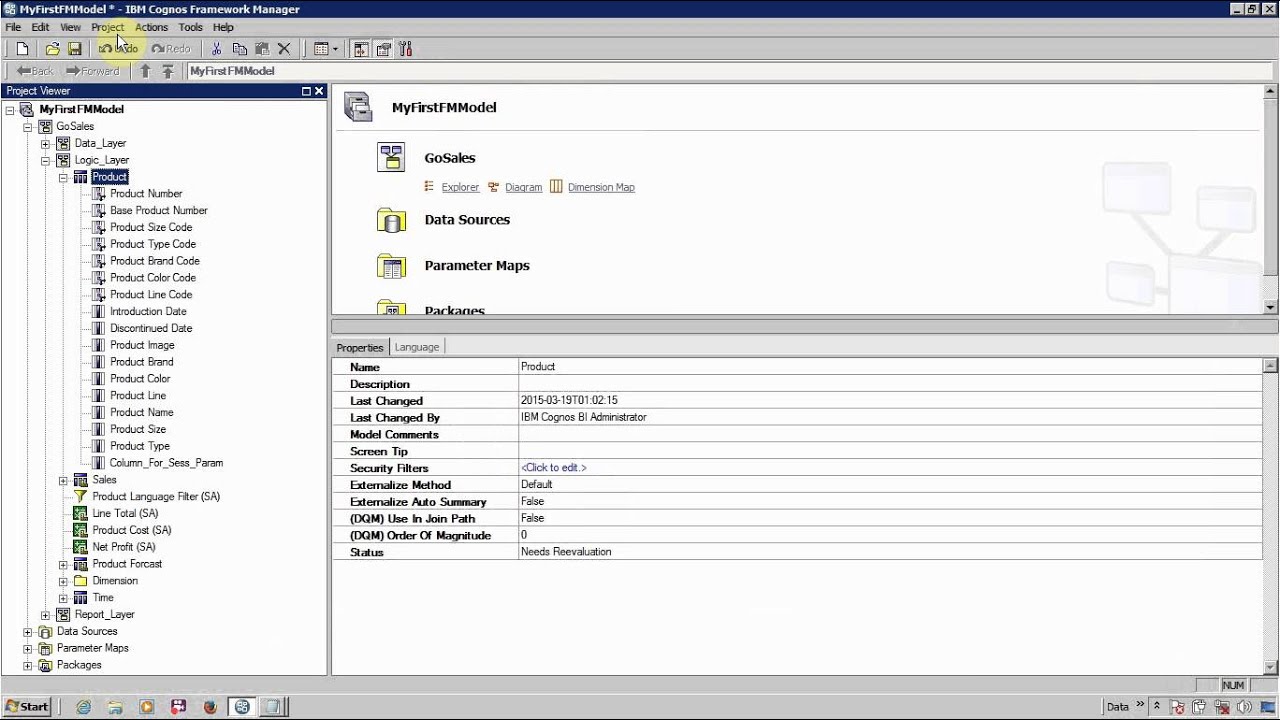Expand the Sales query subject
The image size is (1280, 720).
point(63,480)
